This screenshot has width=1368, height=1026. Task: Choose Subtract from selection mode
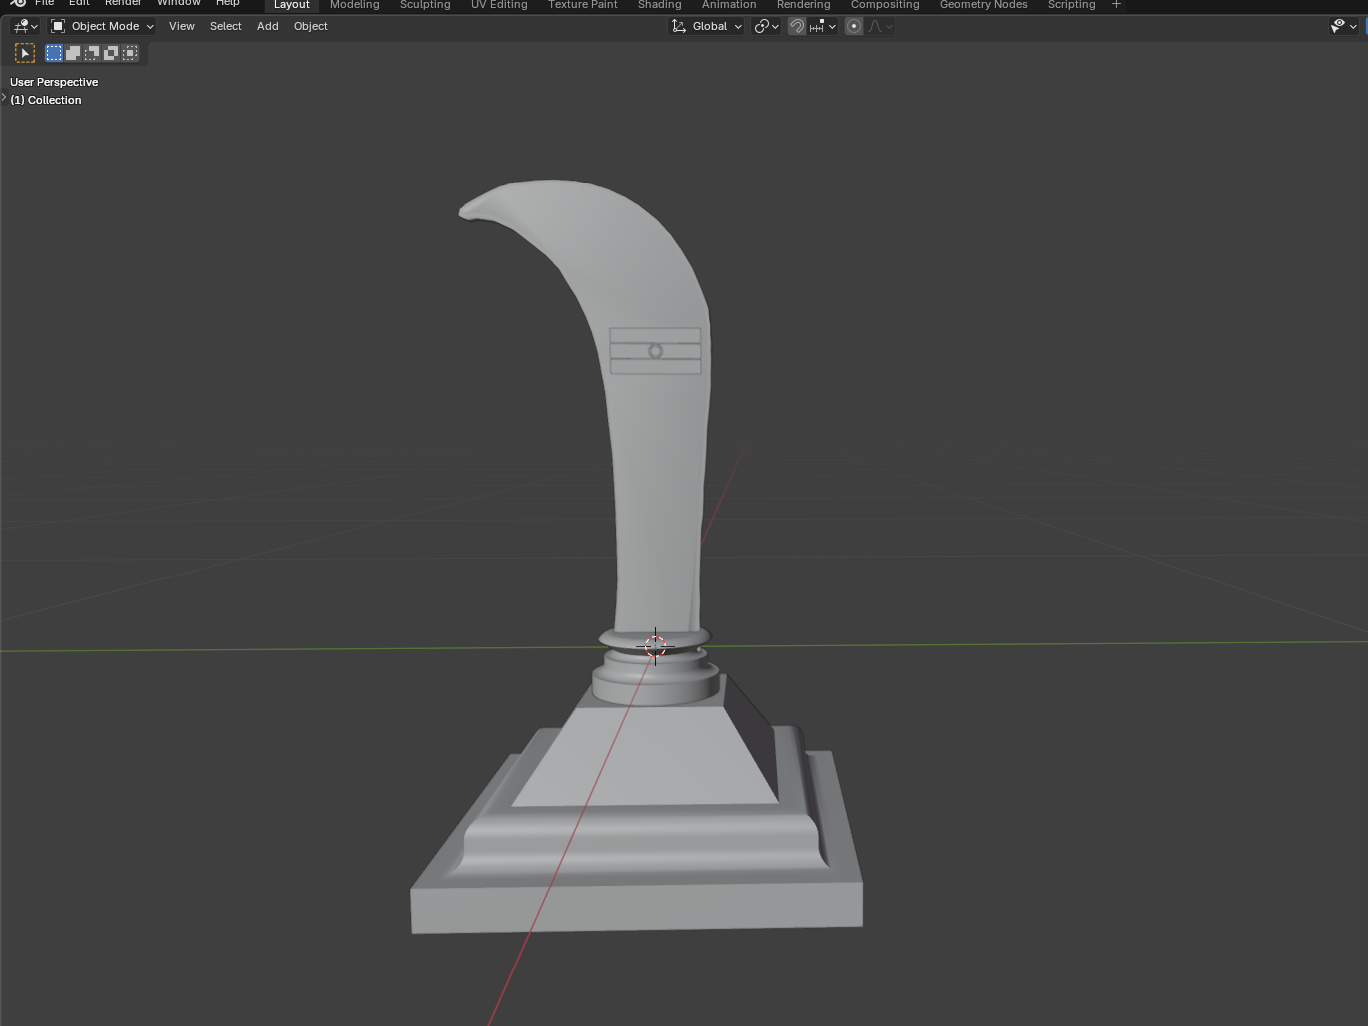[x=92, y=53]
